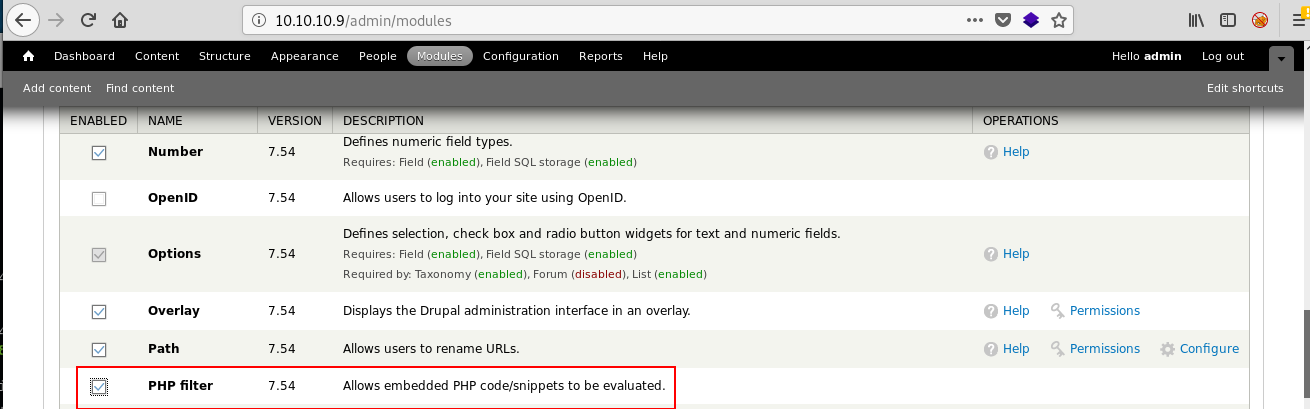Open Configuration in admin toolbar

521,56
